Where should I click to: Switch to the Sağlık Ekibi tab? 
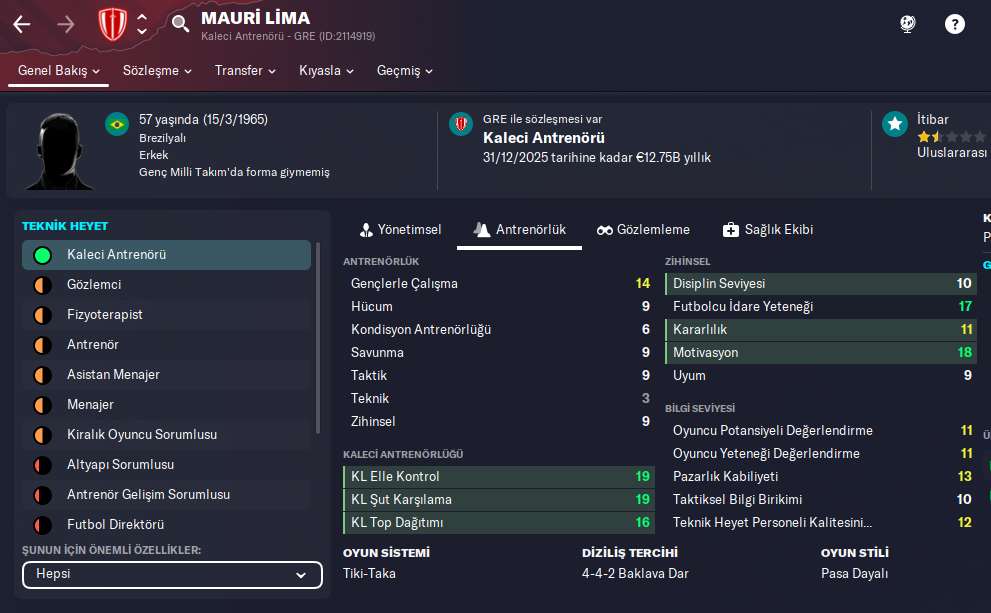(768, 230)
